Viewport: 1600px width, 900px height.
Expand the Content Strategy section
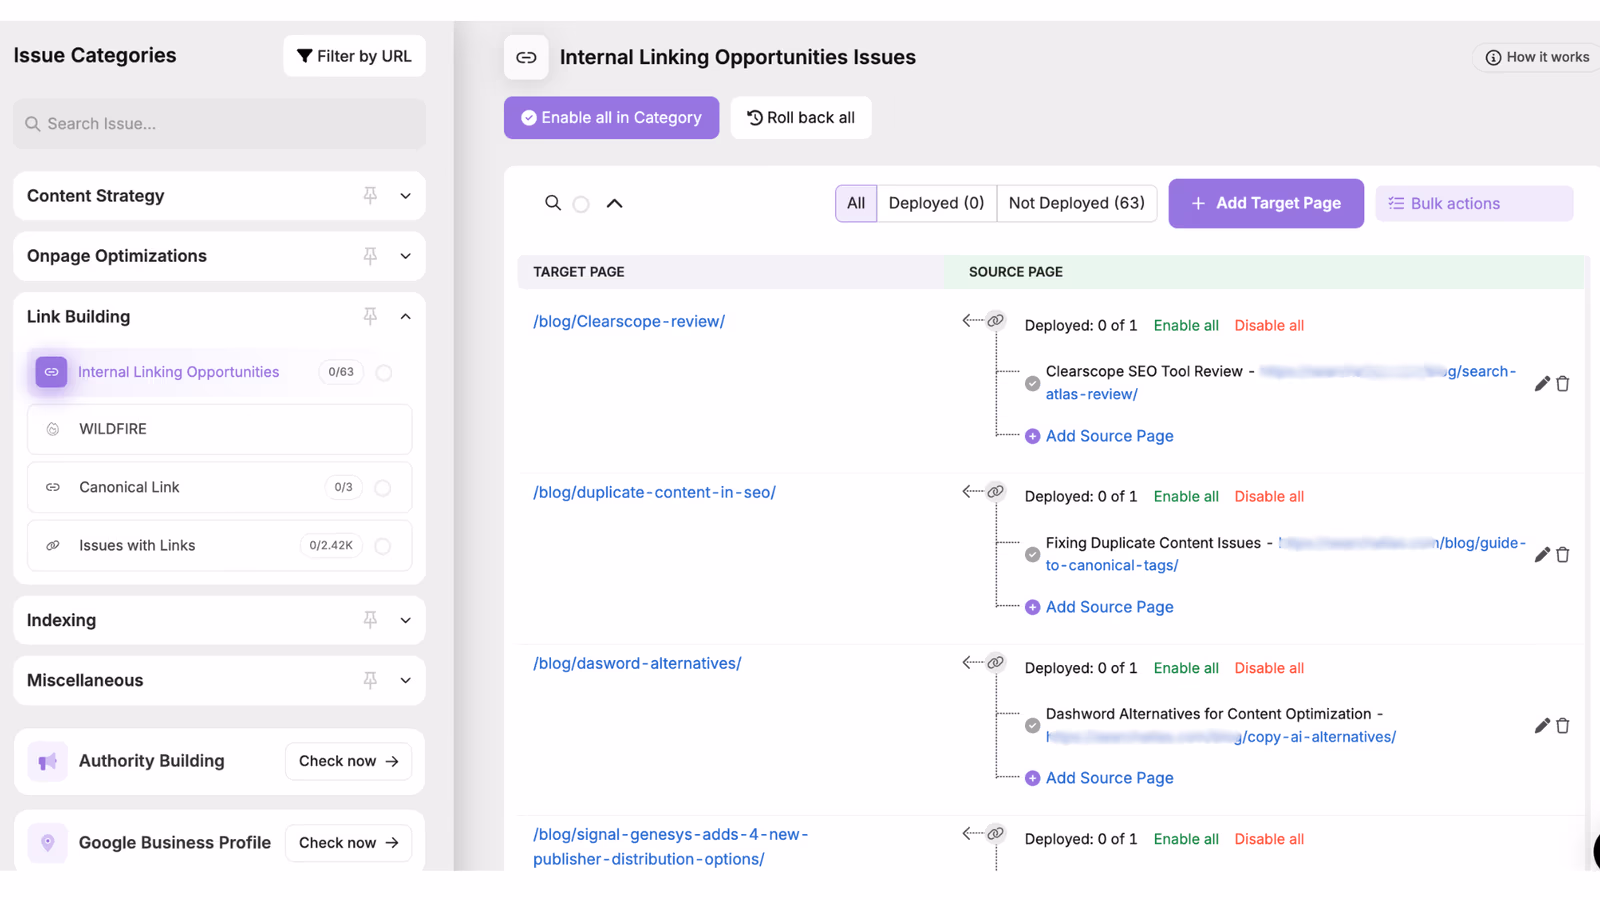pyautogui.click(x=405, y=196)
